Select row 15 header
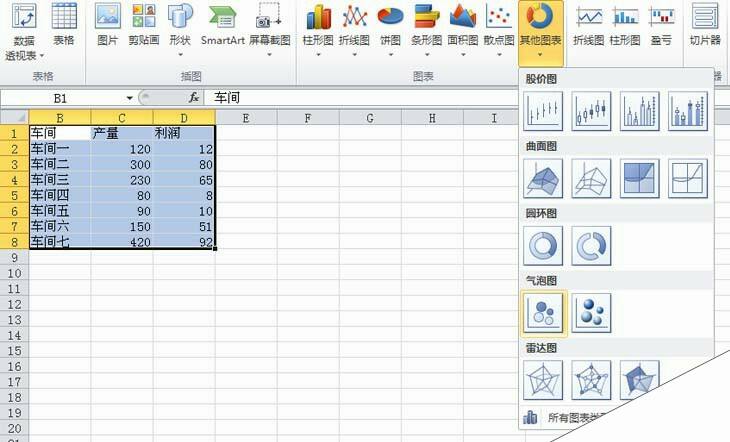 (x=14, y=351)
